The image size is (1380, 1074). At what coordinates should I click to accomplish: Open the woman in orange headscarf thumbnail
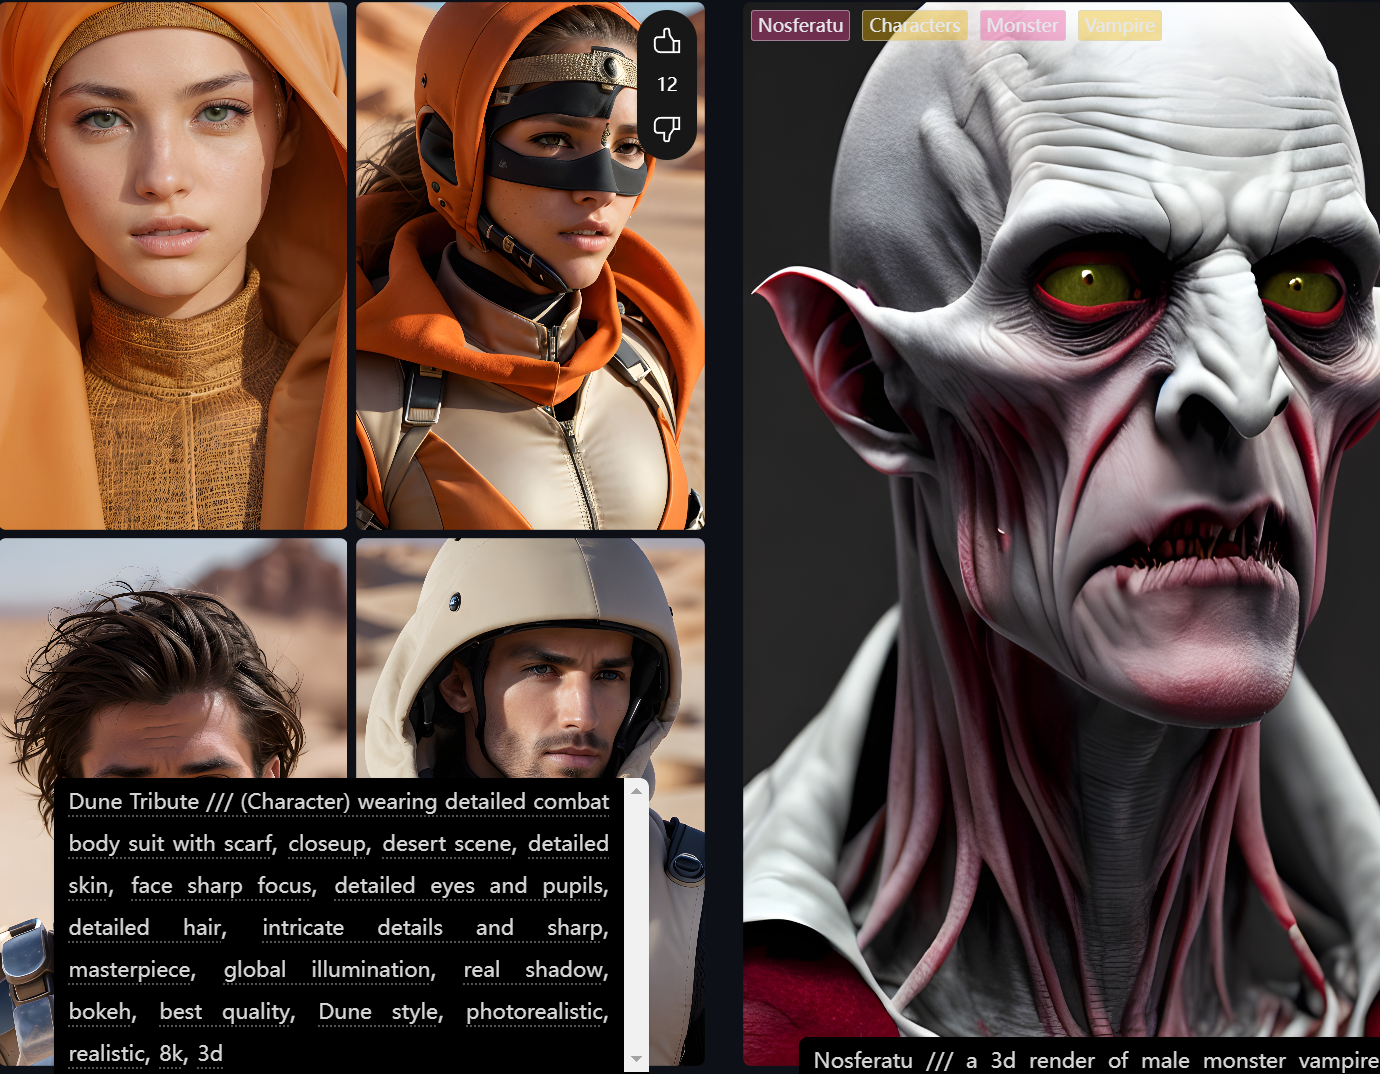(x=173, y=265)
